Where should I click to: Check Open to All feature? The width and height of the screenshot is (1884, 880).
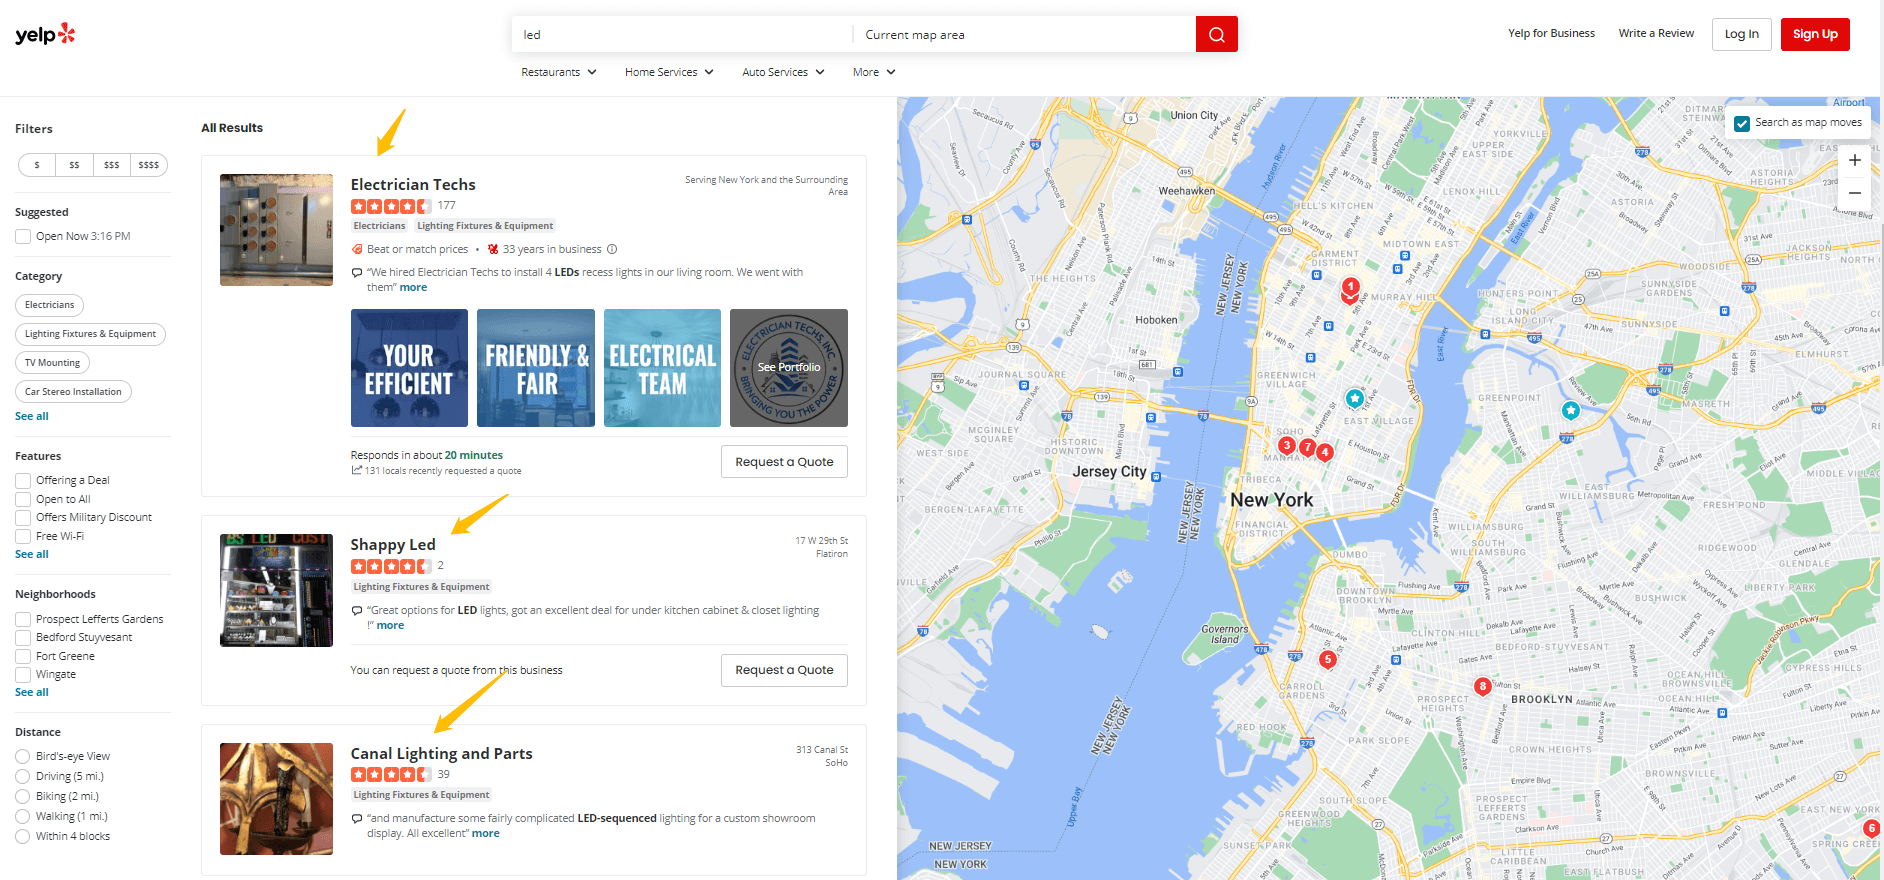point(23,499)
